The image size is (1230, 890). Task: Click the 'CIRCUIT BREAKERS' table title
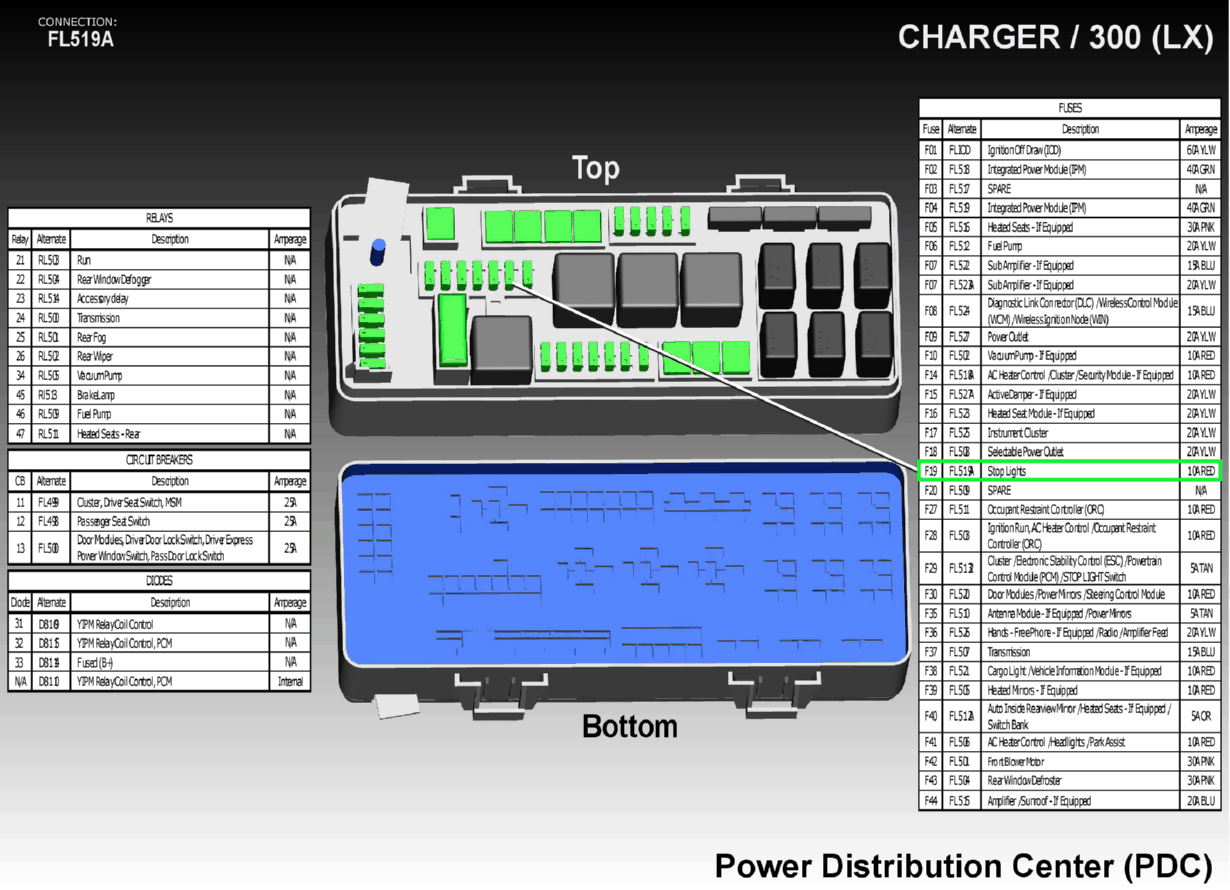pyautogui.click(x=159, y=461)
